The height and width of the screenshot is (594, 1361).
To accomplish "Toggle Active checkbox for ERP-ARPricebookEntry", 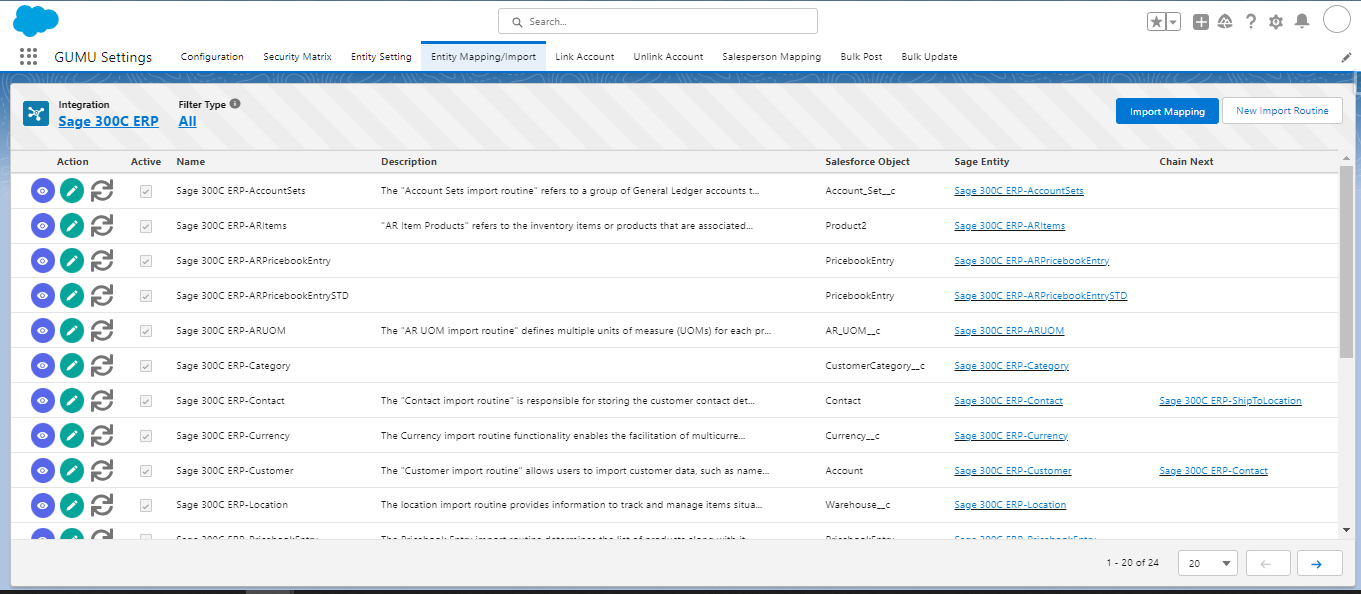I will tap(146, 261).
